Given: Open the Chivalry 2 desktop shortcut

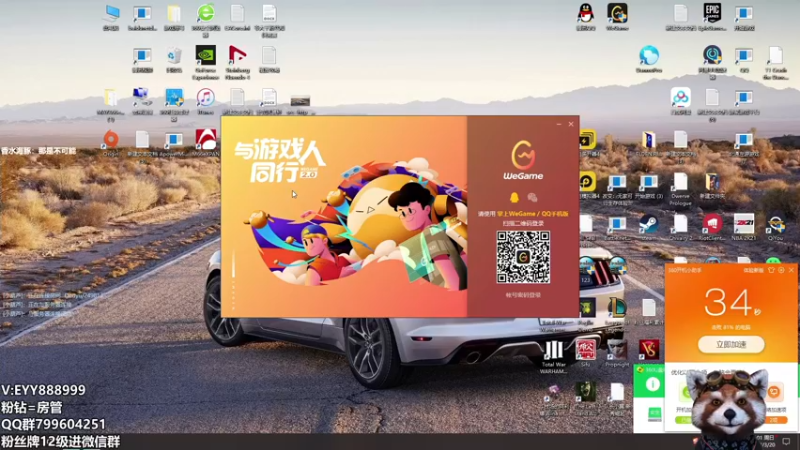Looking at the screenshot, I should click(681, 228).
